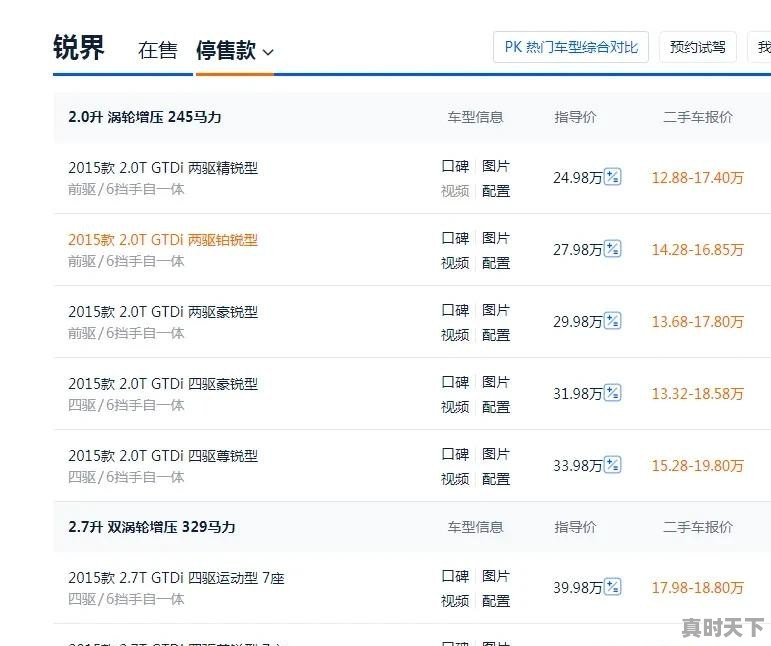Viewport: 771px width, 646px height.
Task: Click used-car price 14.28-16.85万
Action: pyautogui.click(x=697, y=250)
